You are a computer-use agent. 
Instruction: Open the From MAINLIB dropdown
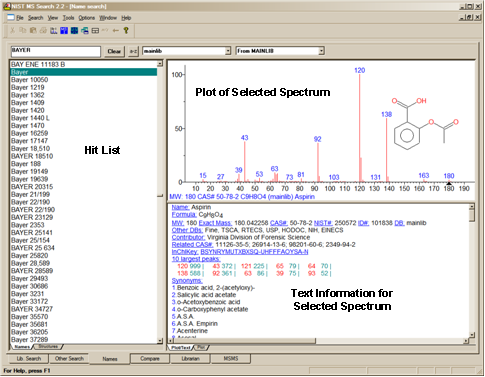pos(321,51)
